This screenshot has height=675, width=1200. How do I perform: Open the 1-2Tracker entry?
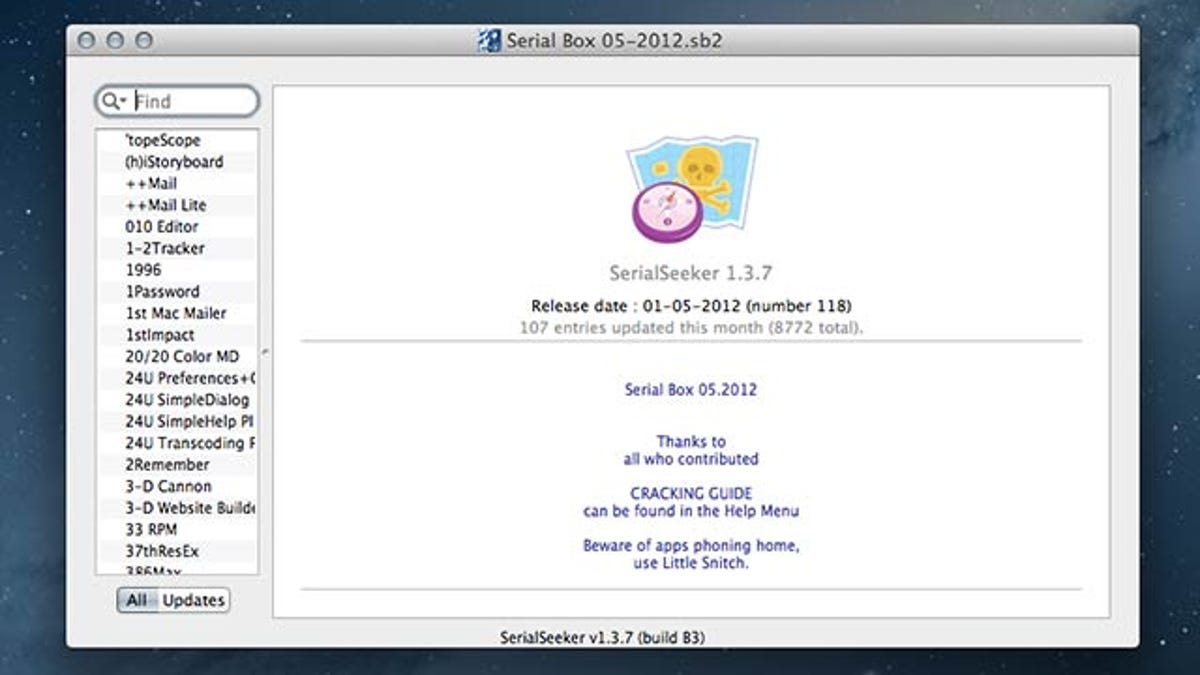pyautogui.click(x=176, y=248)
